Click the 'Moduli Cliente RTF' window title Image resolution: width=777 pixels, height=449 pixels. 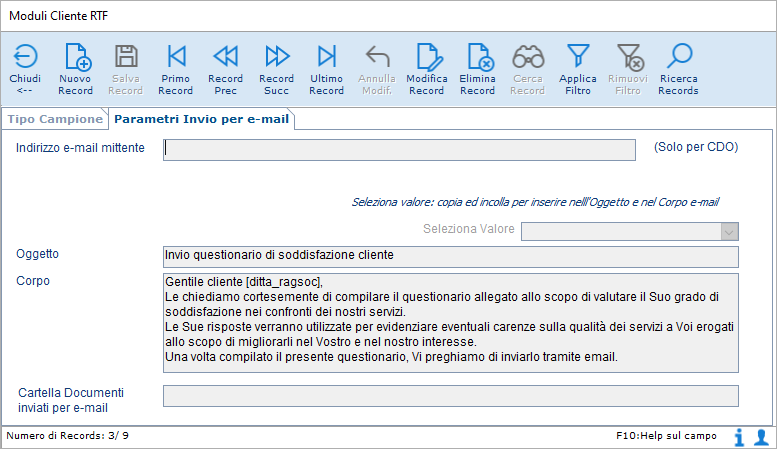(58, 16)
